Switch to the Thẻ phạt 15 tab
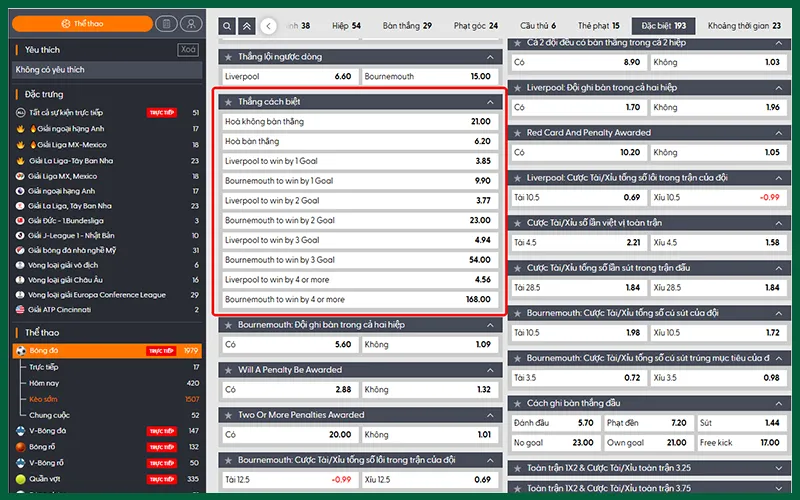 [x=598, y=26]
